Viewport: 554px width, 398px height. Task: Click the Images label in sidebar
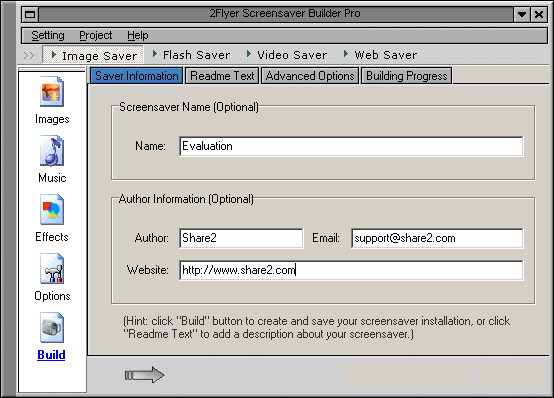click(52, 119)
